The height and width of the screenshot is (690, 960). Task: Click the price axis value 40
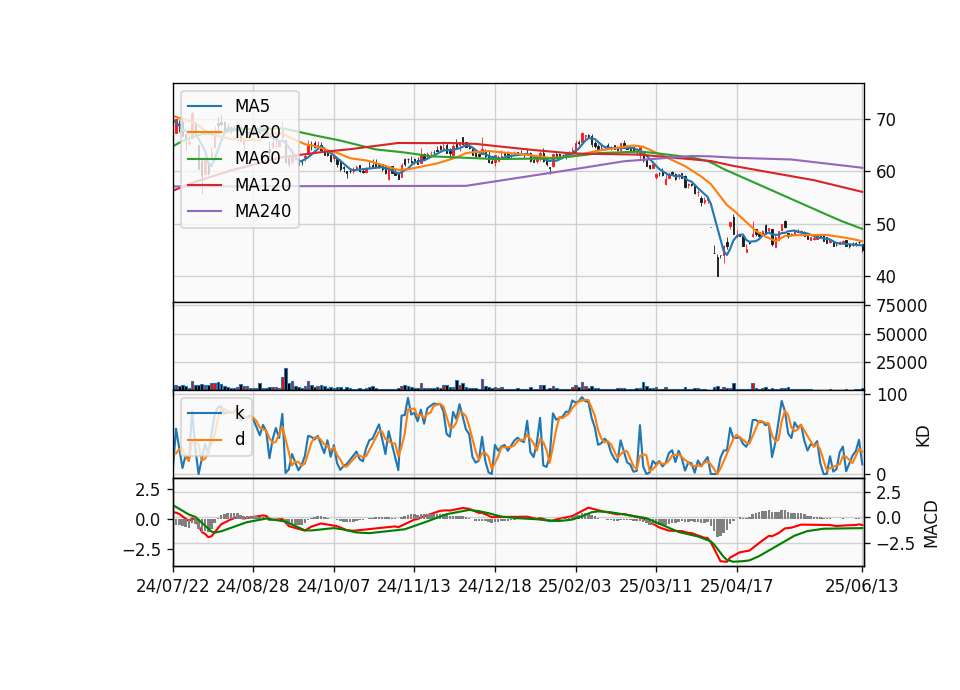pos(886,277)
